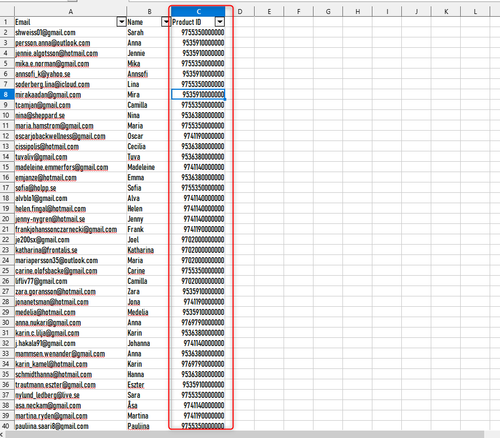
Task: Click the horizontal scrollbar's left arrow
Action: pos(2,434)
